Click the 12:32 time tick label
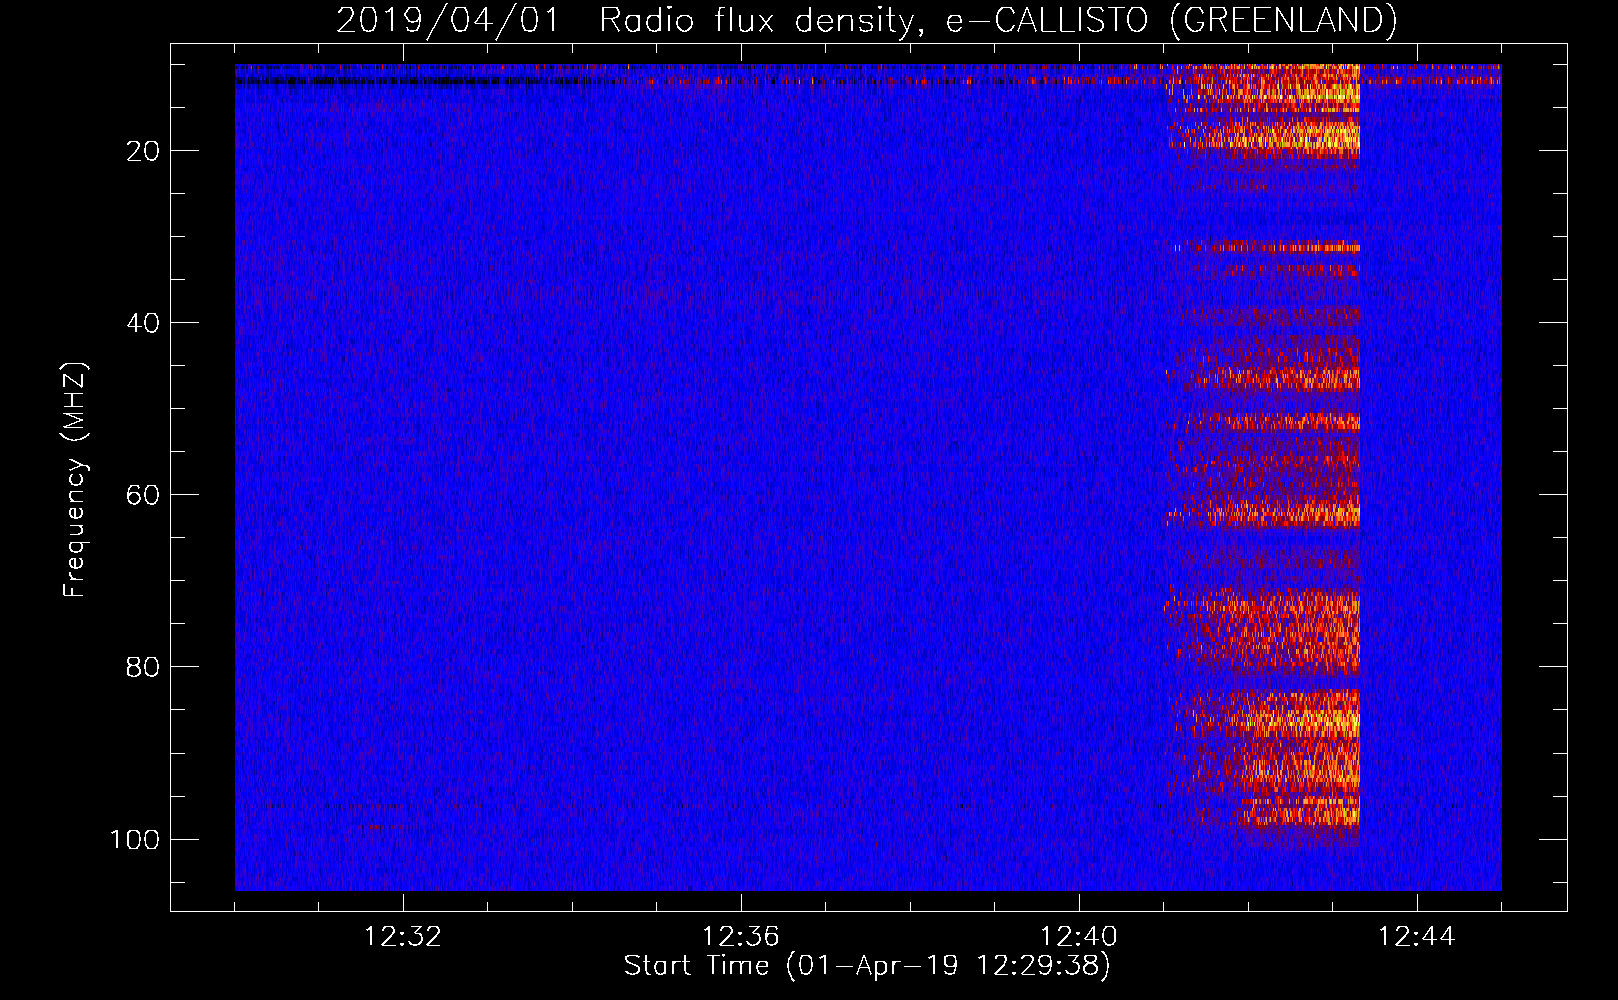Image resolution: width=1618 pixels, height=1000 pixels. coord(403,937)
